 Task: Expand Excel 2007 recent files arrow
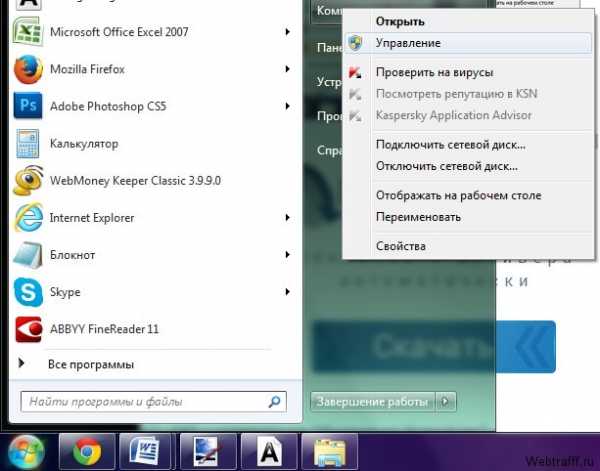[287, 32]
